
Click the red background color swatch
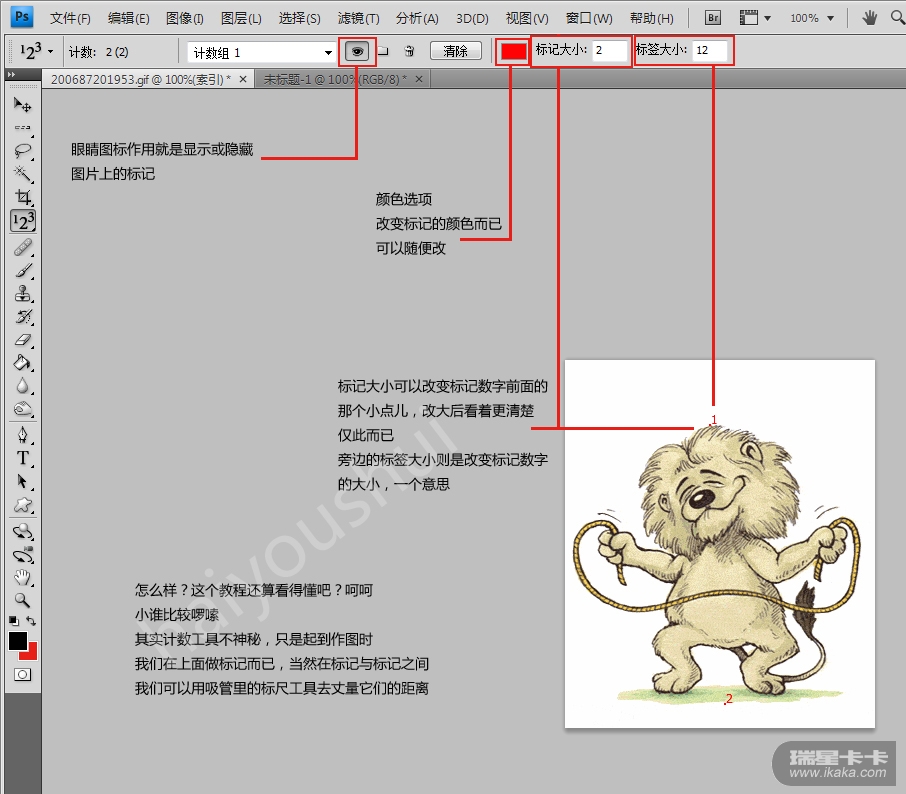pos(32,653)
